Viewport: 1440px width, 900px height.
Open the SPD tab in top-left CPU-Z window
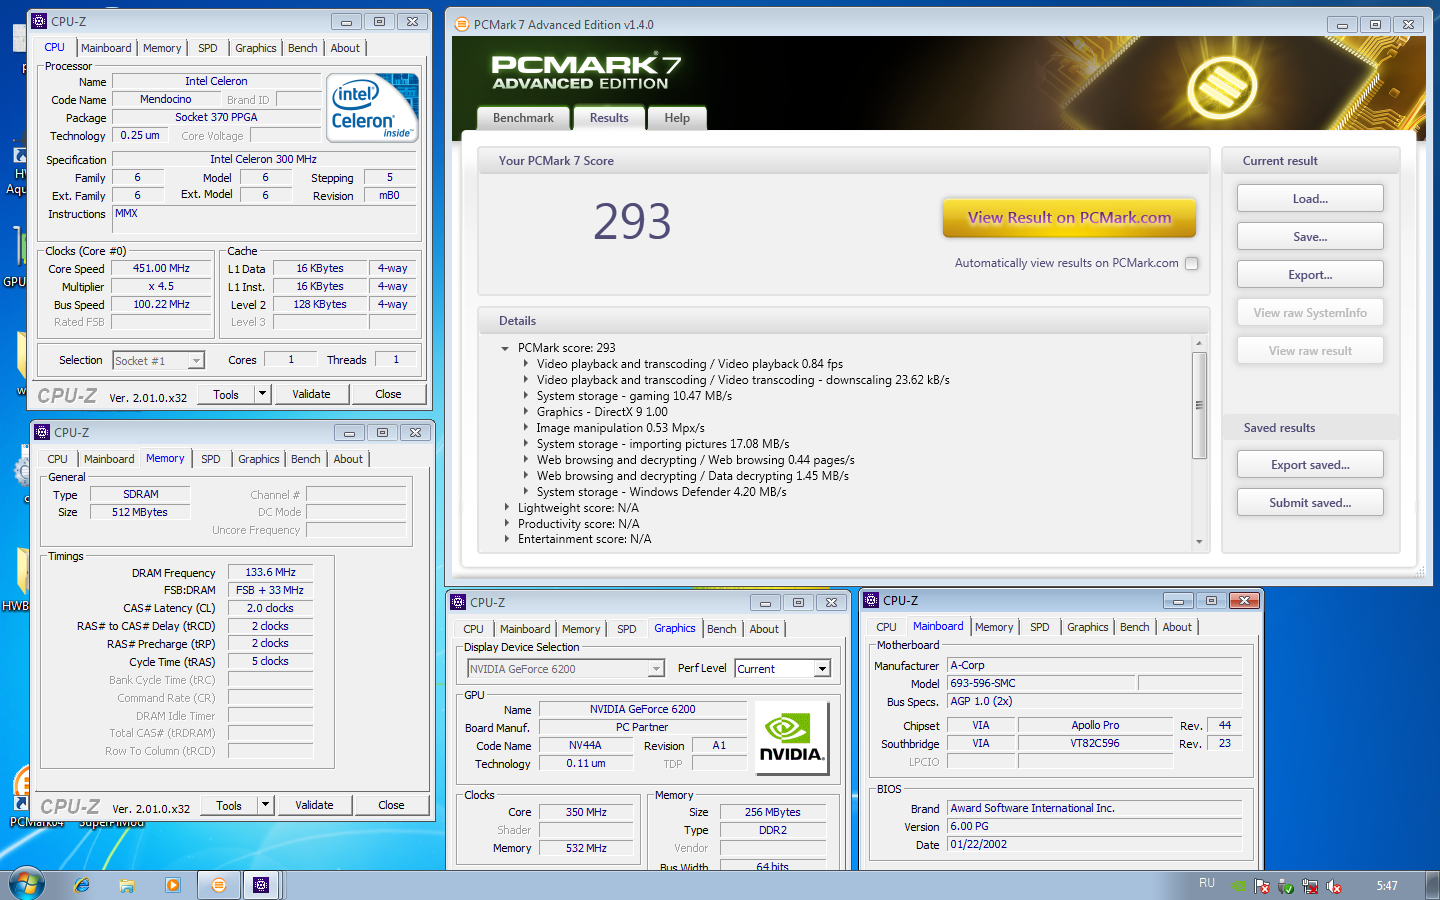207,48
